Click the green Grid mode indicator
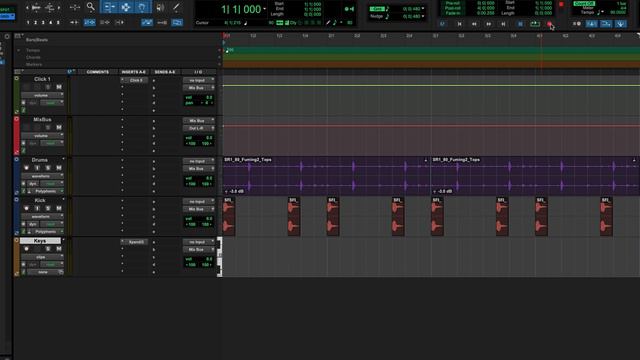 point(377,9)
